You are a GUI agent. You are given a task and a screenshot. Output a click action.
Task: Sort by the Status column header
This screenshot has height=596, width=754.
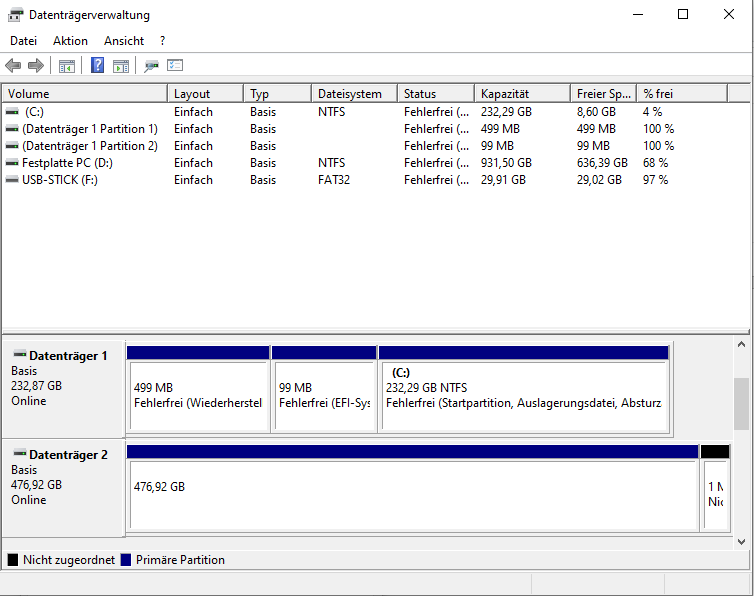click(436, 94)
